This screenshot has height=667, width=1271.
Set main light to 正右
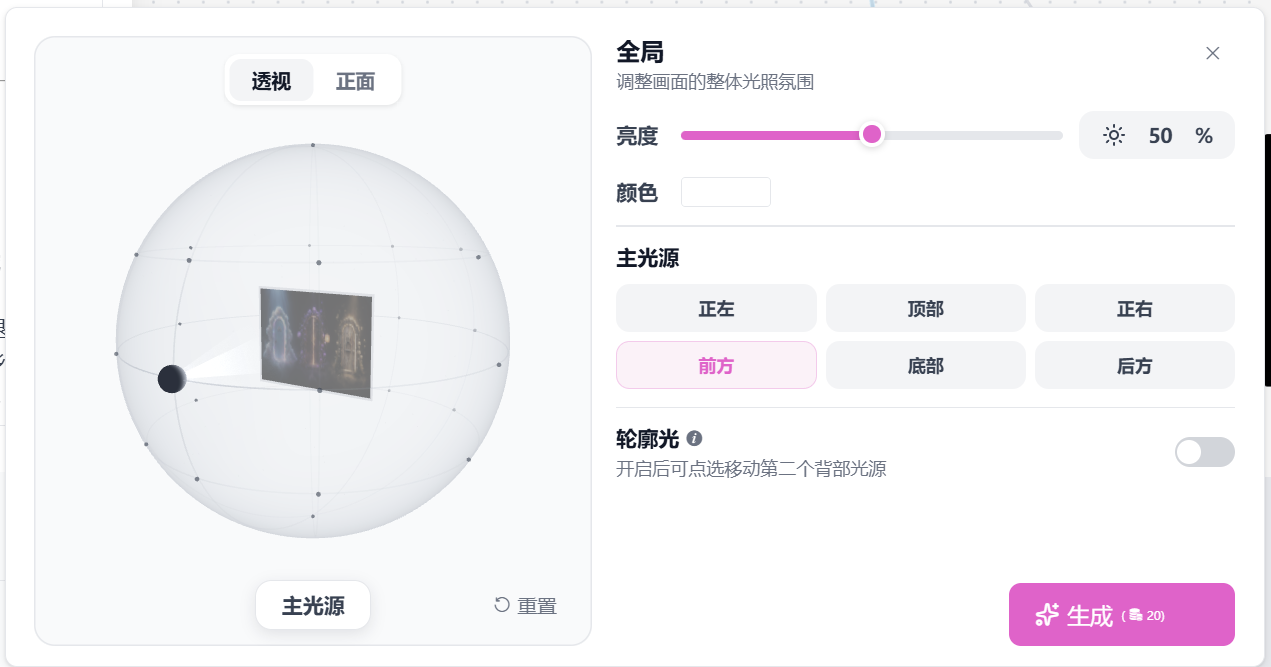click(x=1135, y=308)
